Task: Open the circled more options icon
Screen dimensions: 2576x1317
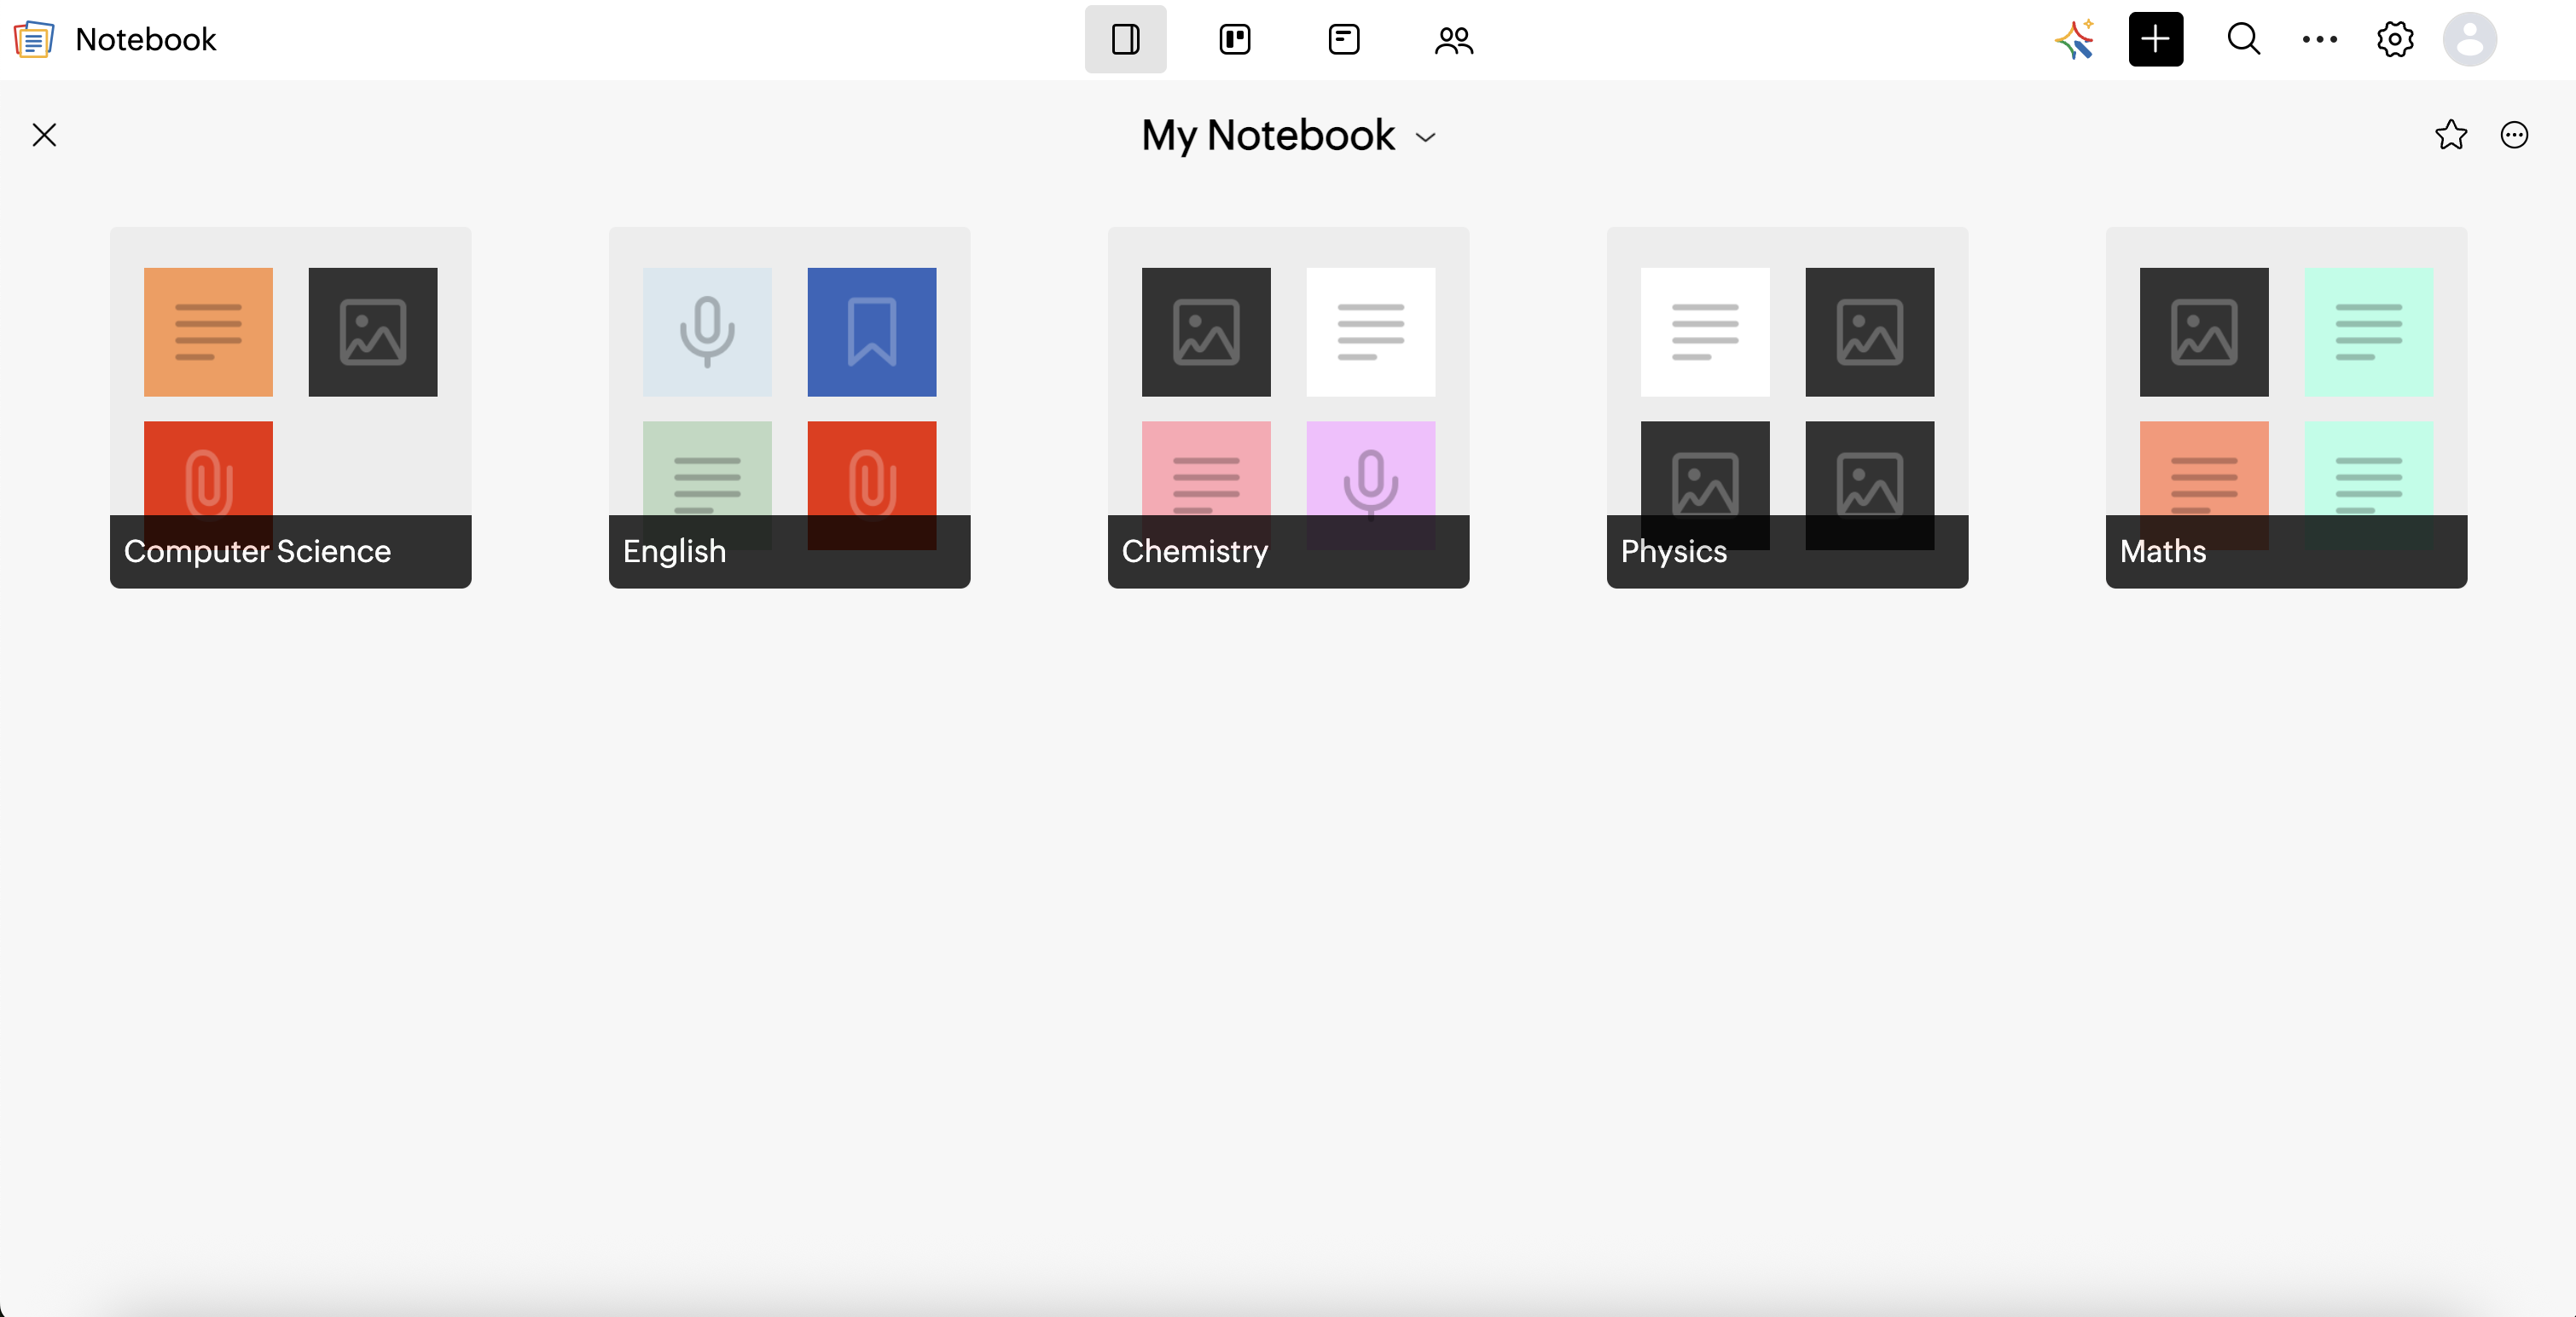Action: [2514, 135]
